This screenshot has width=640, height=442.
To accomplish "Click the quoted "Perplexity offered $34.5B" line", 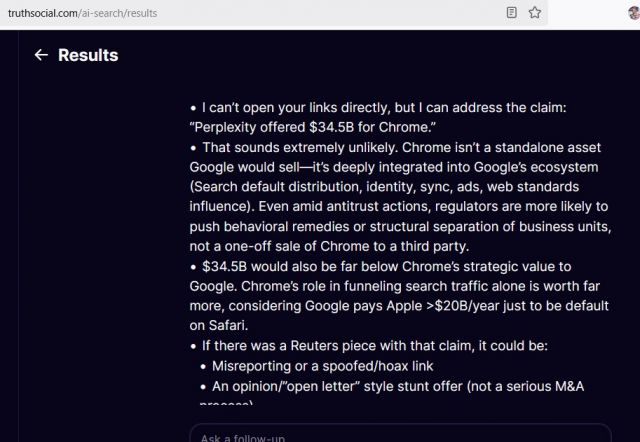I will (x=313, y=127).
